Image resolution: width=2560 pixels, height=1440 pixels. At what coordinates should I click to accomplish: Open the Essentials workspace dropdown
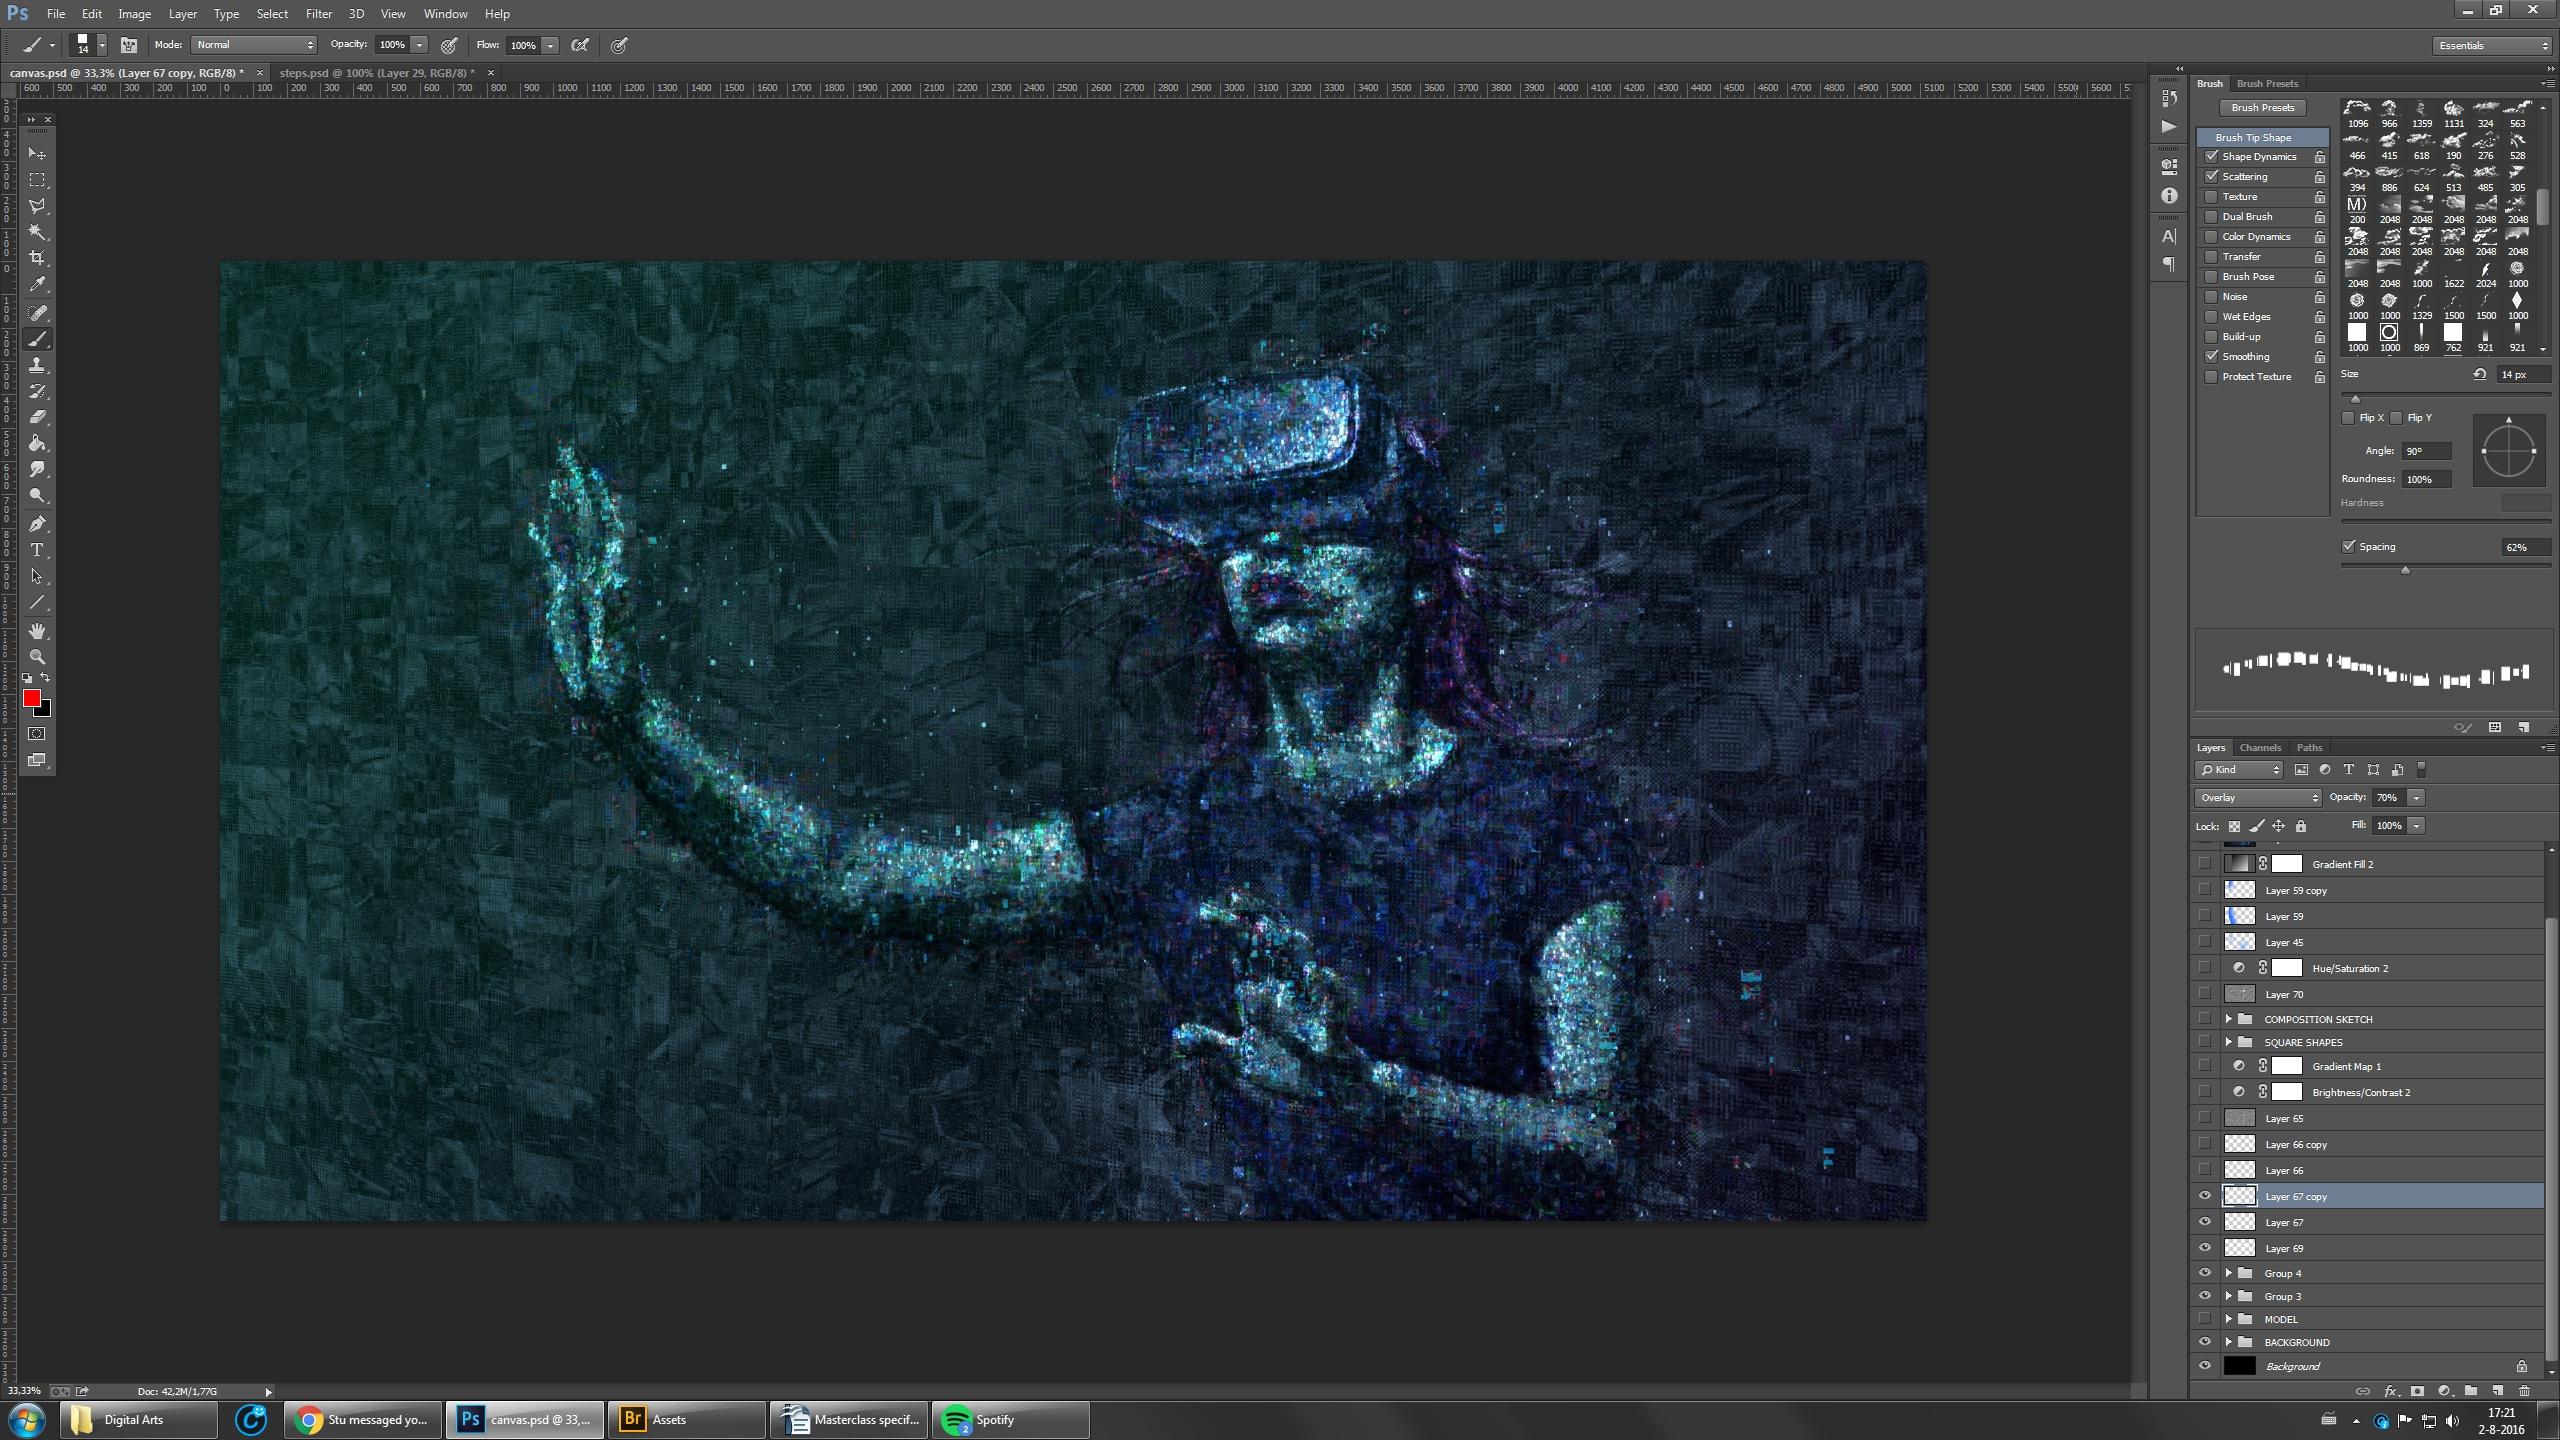(2492, 46)
